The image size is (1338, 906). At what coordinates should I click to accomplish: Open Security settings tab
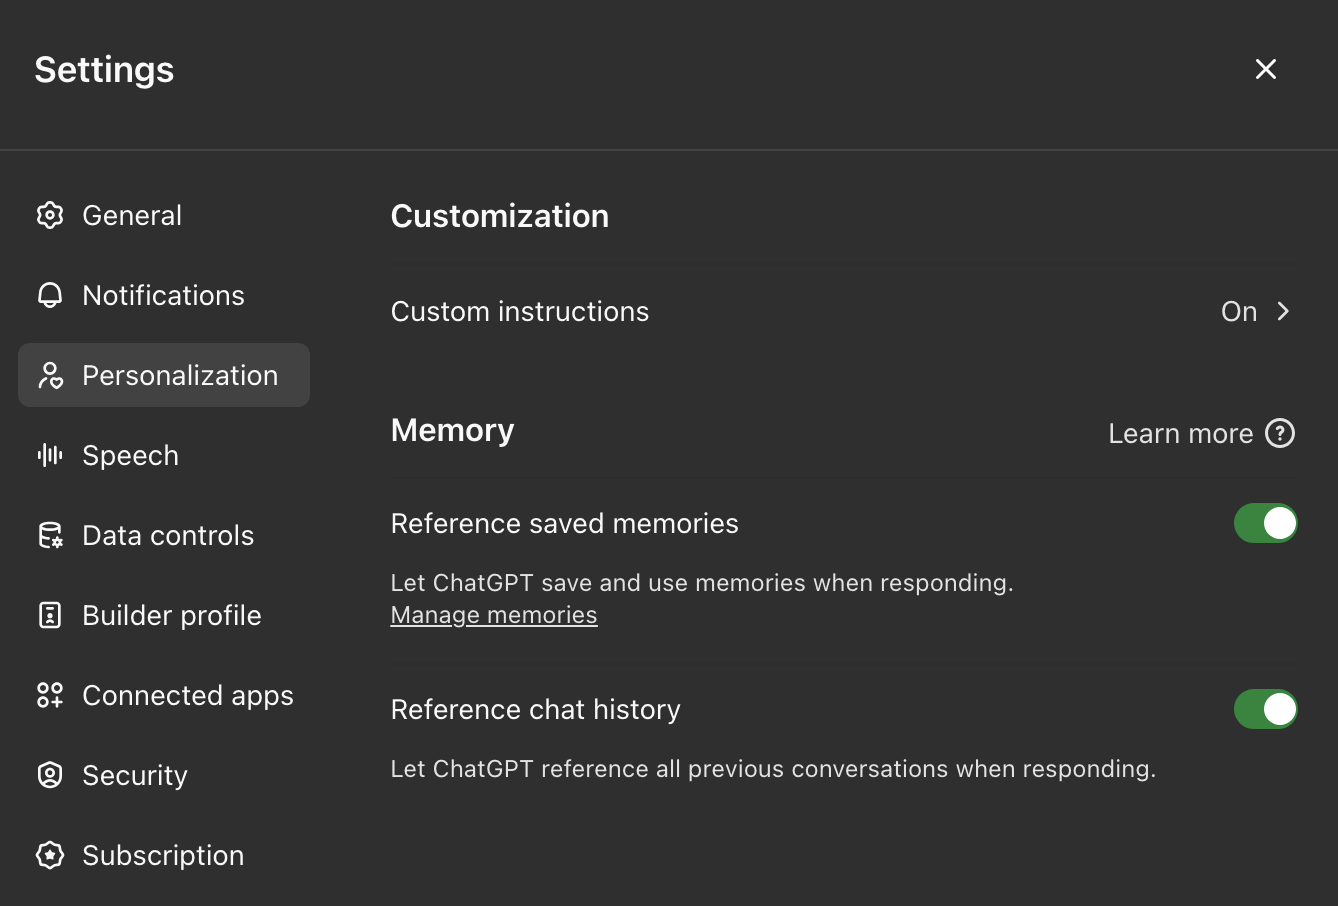pyautogui.click(x=164, y=775)
